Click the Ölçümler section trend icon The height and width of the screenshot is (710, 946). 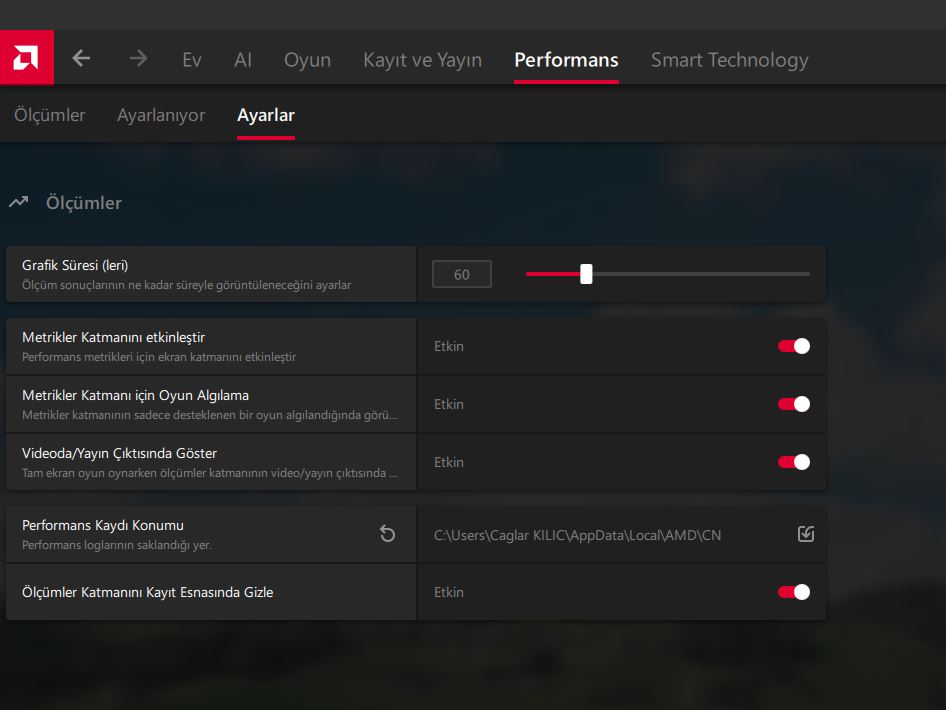point(19,202)
